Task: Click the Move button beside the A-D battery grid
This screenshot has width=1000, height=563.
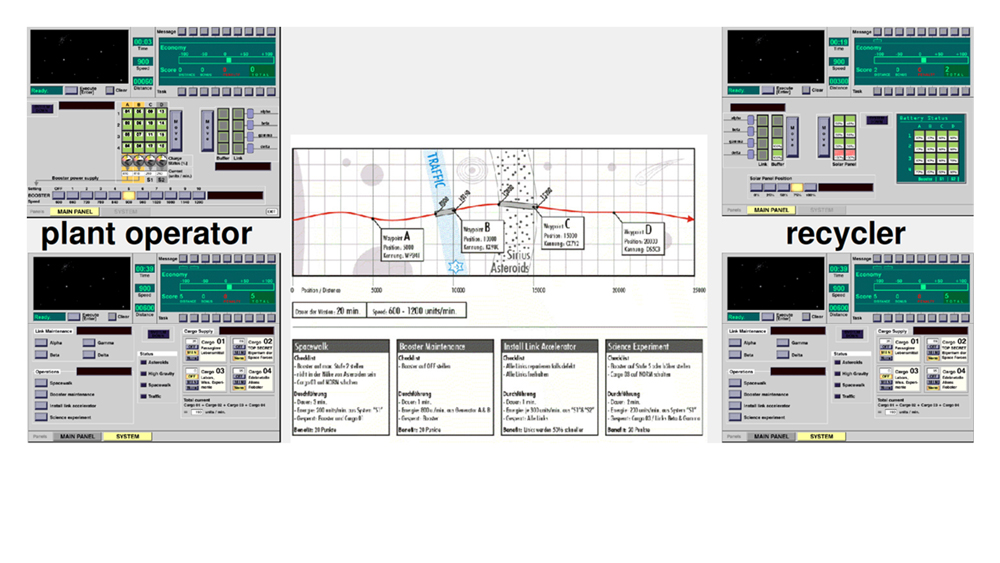Action: [x=176, y=128]
